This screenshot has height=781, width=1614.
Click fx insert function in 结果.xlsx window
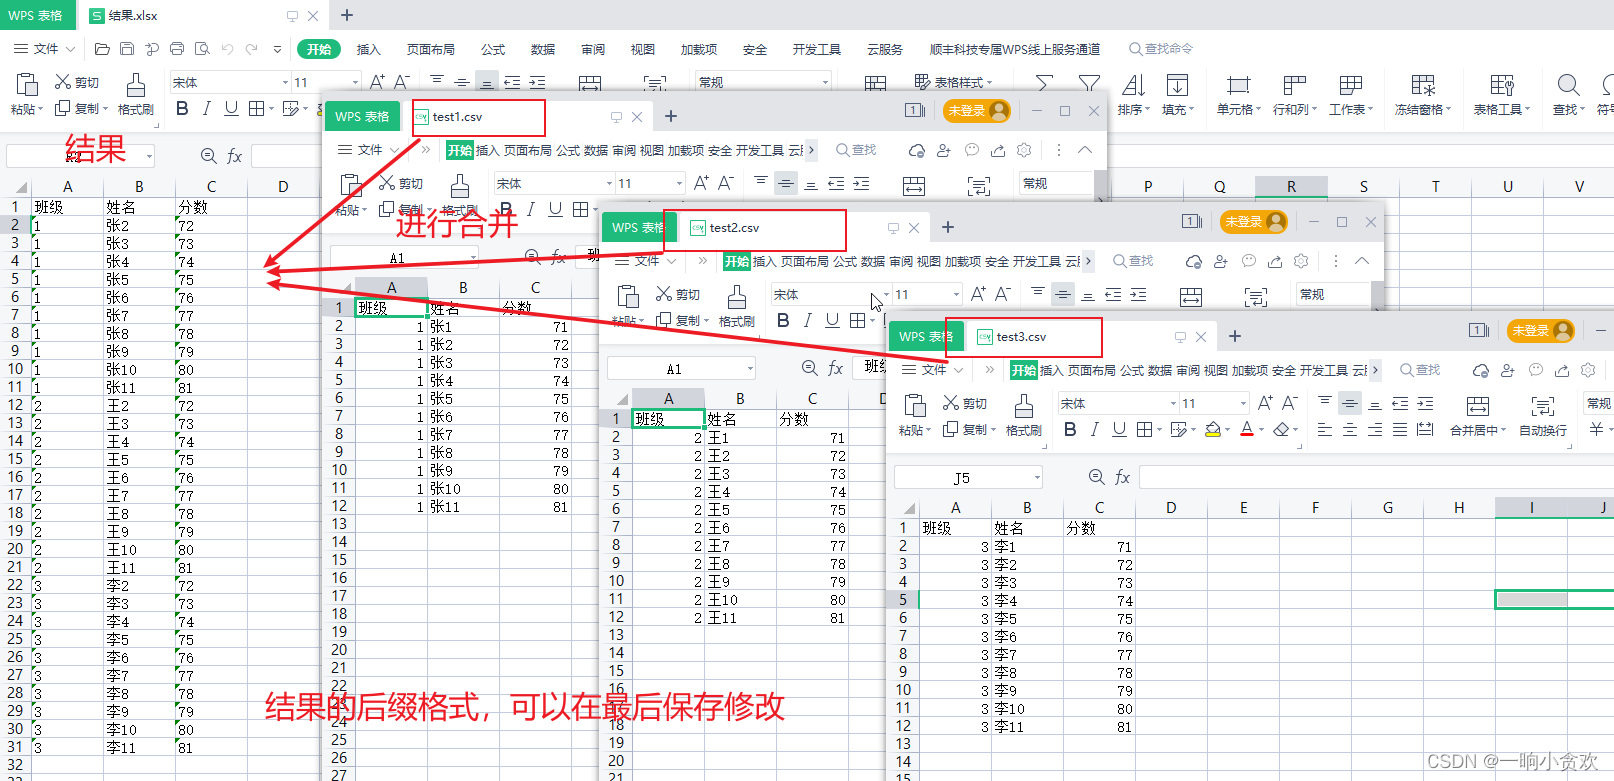(234, 156)
